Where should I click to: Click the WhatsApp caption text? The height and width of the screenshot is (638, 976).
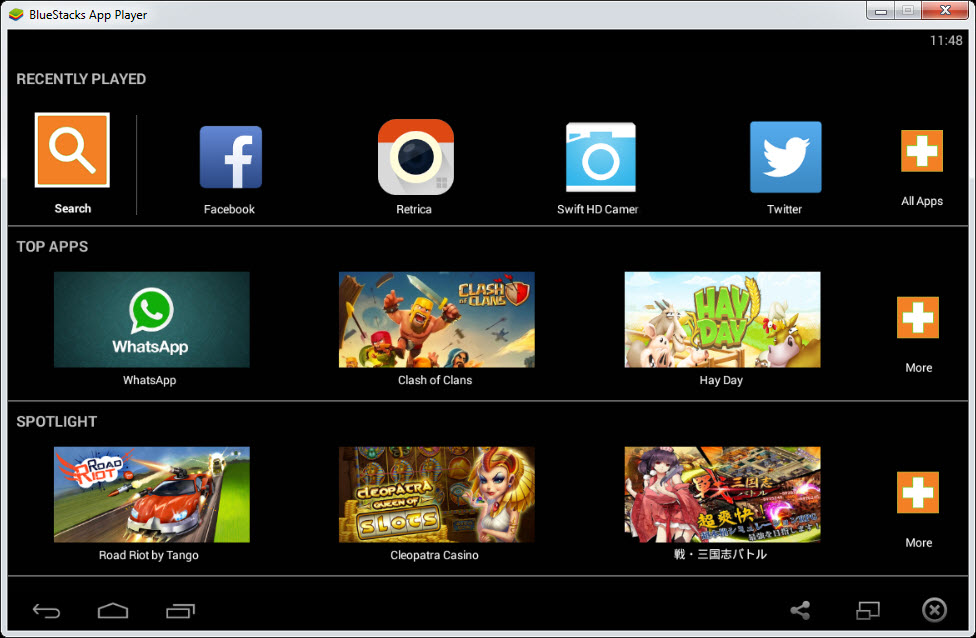149,380
